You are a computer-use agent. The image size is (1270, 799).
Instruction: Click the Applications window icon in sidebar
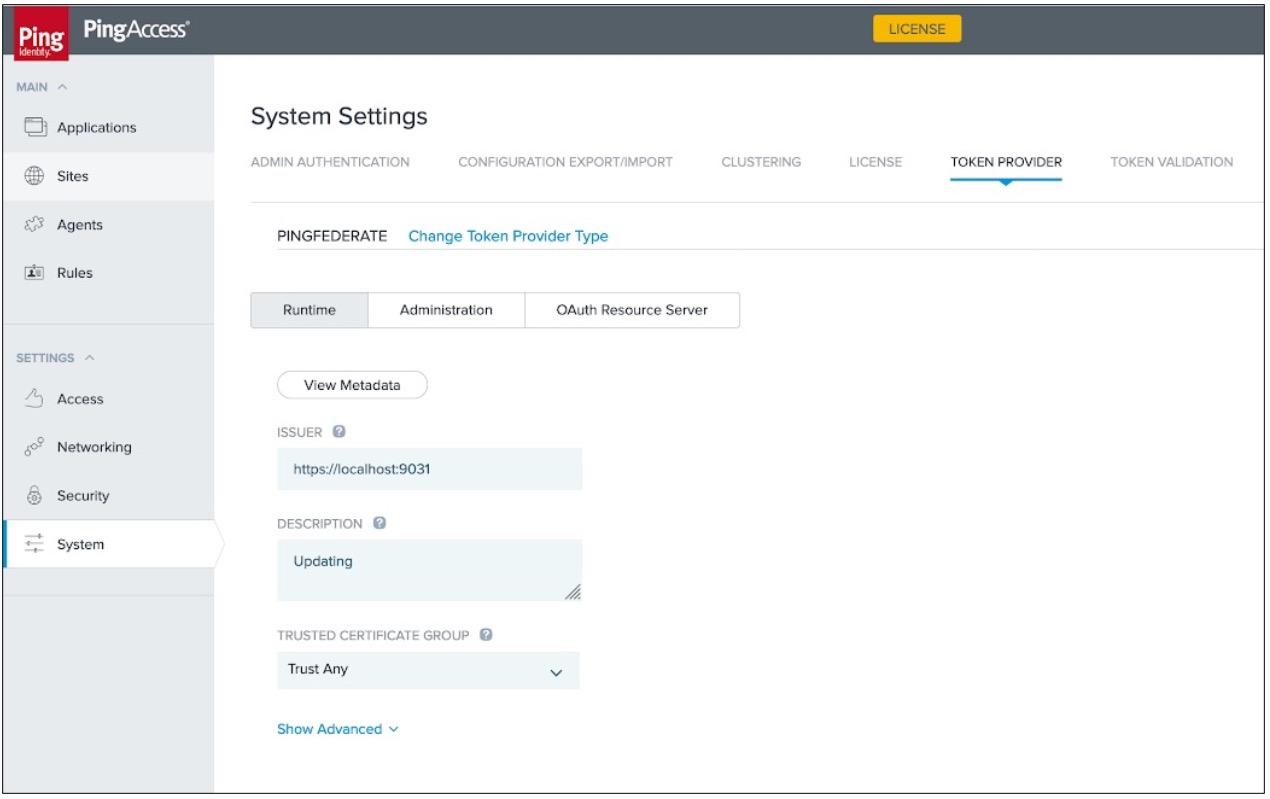[35, 127]
